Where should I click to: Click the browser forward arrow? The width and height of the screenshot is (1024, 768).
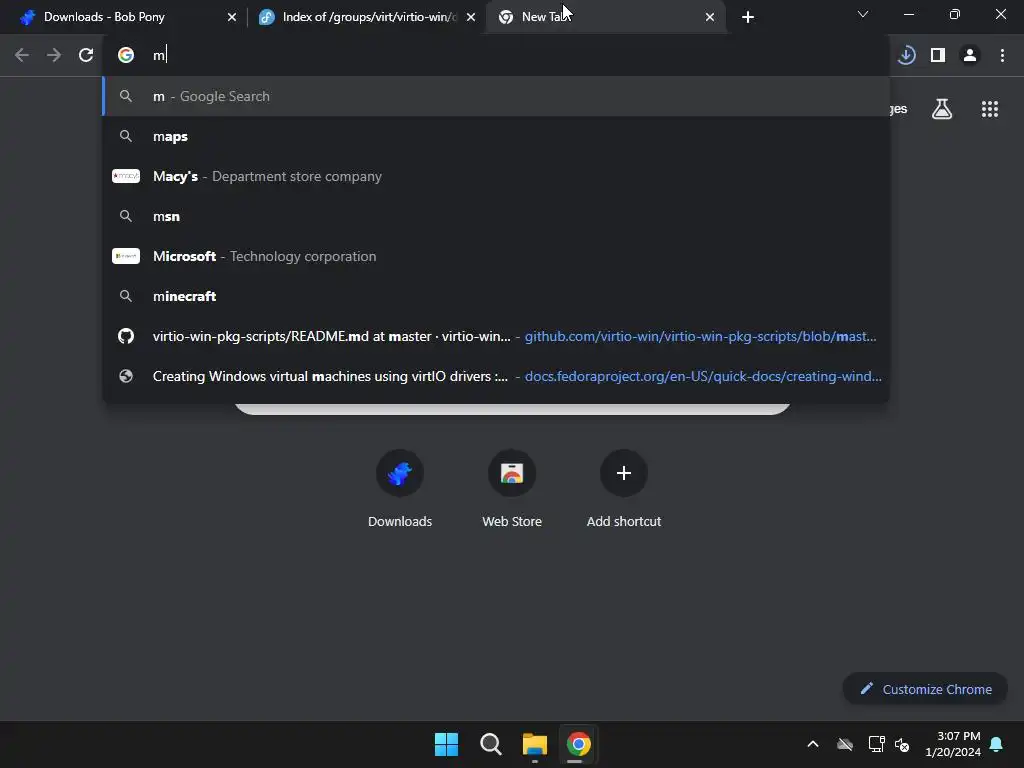pos(54,56)
